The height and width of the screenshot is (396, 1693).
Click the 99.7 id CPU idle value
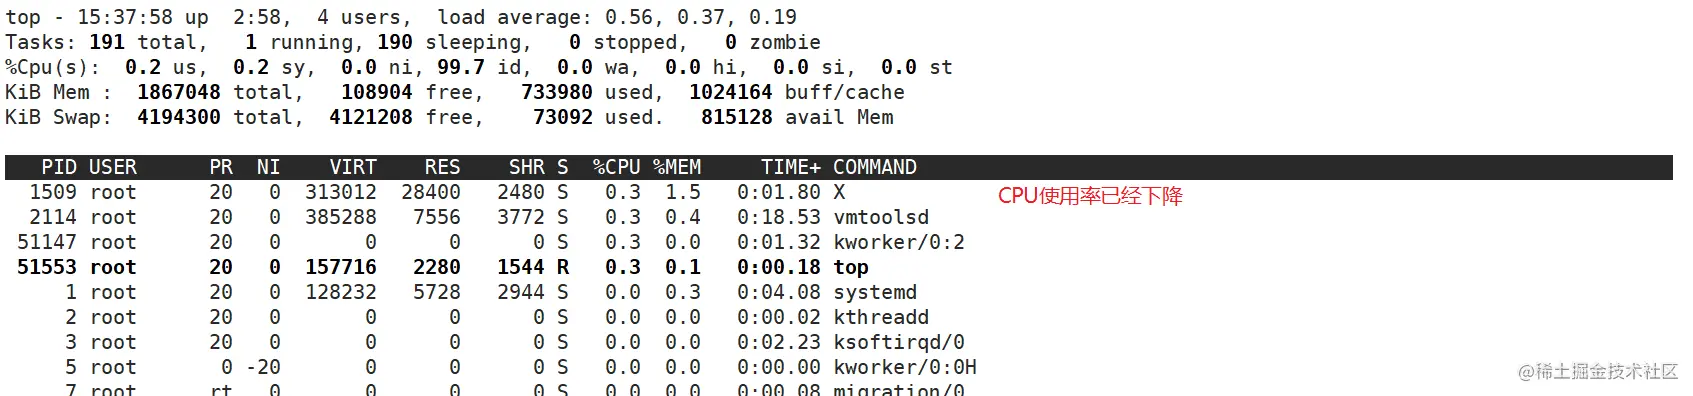[461, 67]
